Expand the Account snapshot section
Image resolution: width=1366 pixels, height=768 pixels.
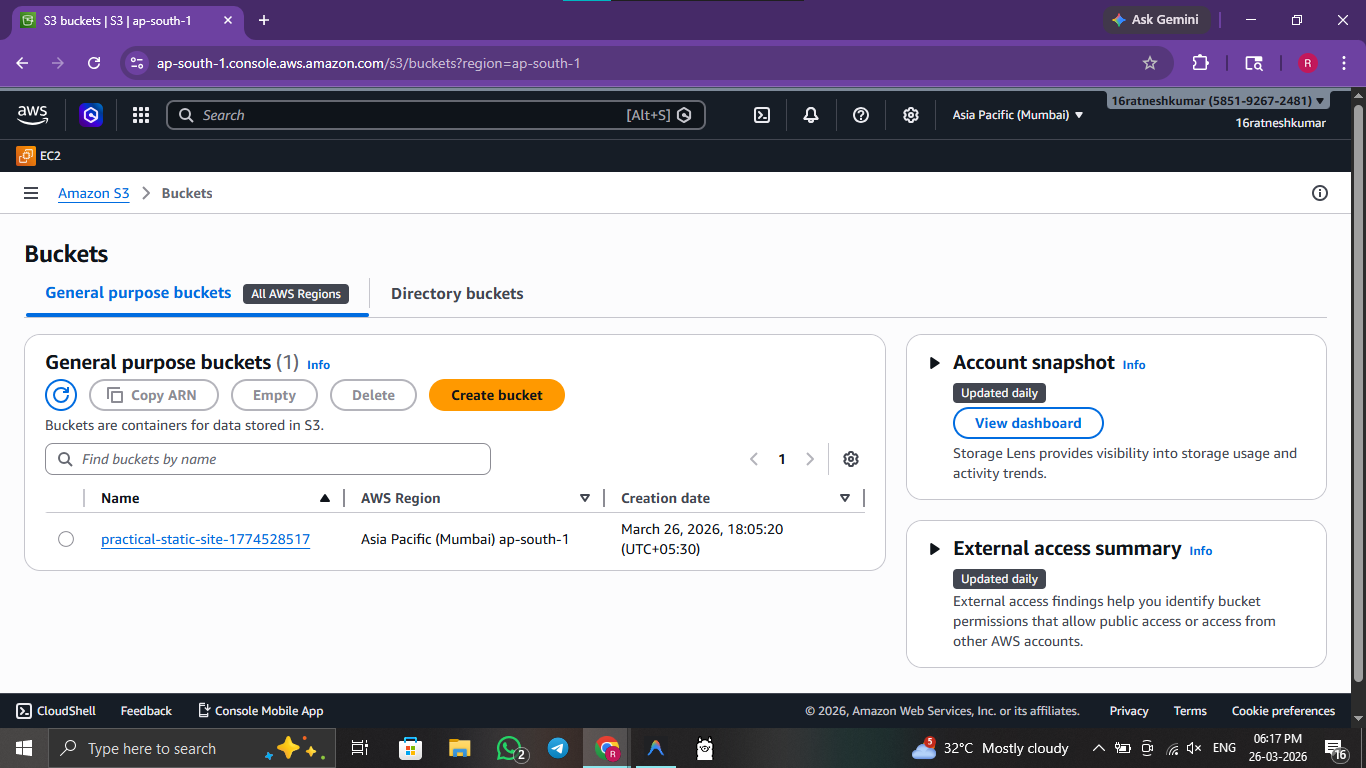click(x=935, y=363)
